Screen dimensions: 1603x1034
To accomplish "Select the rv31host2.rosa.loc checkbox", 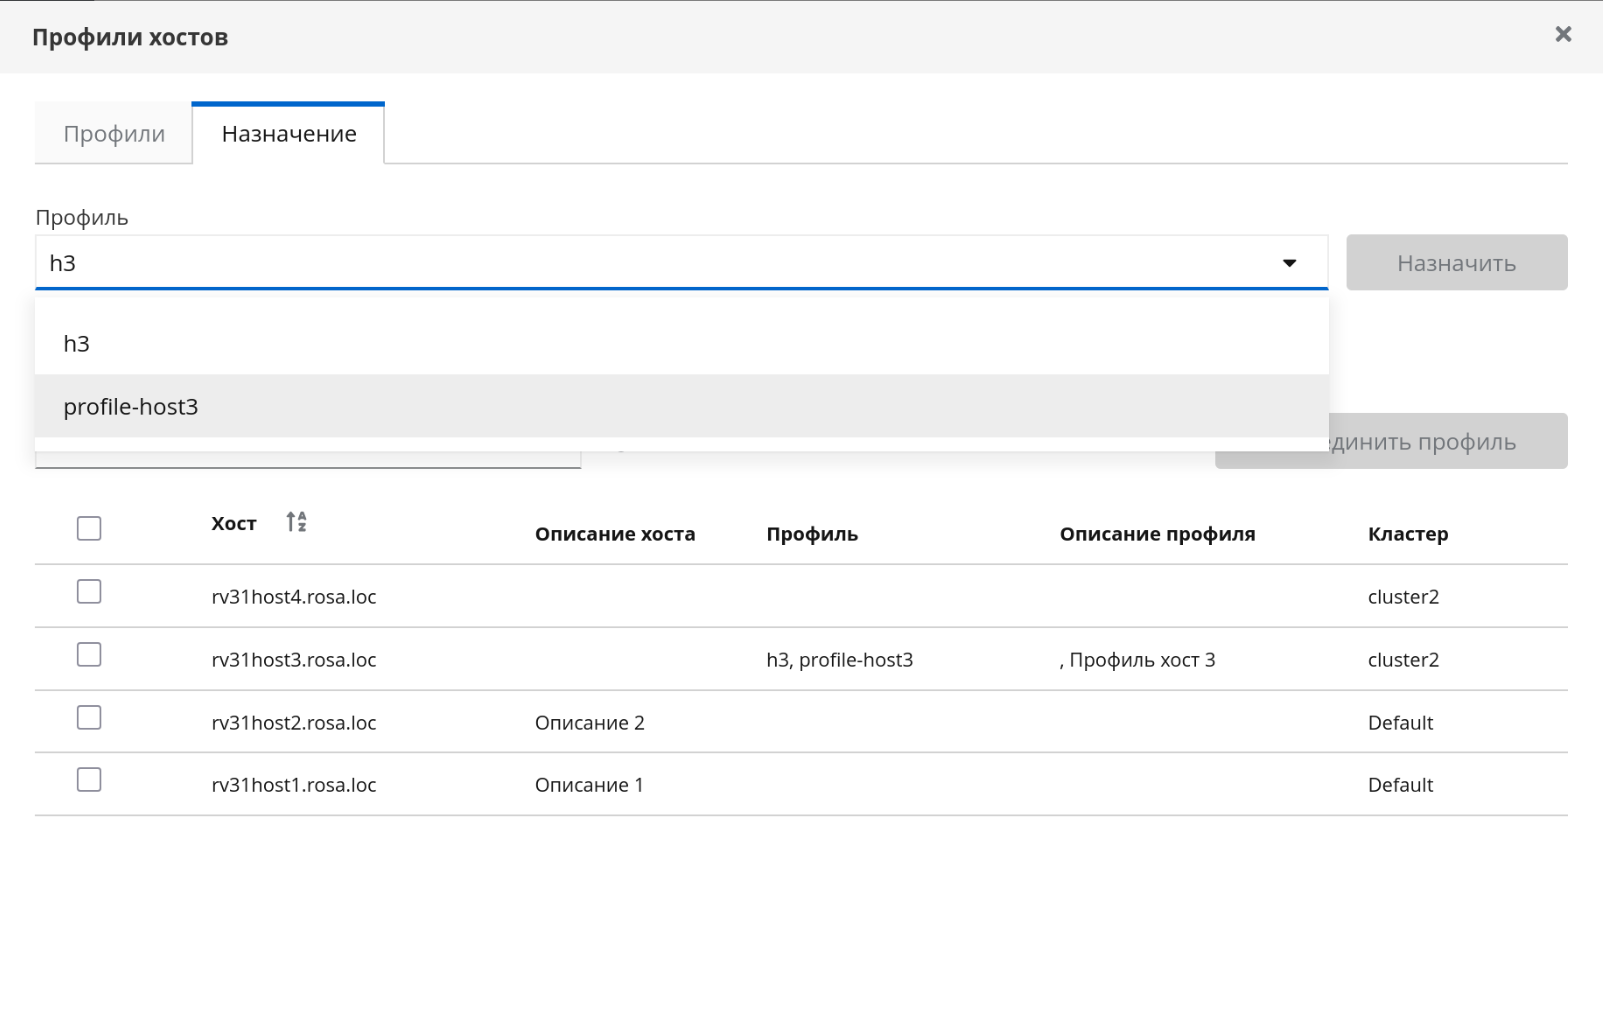I will 89,718.
